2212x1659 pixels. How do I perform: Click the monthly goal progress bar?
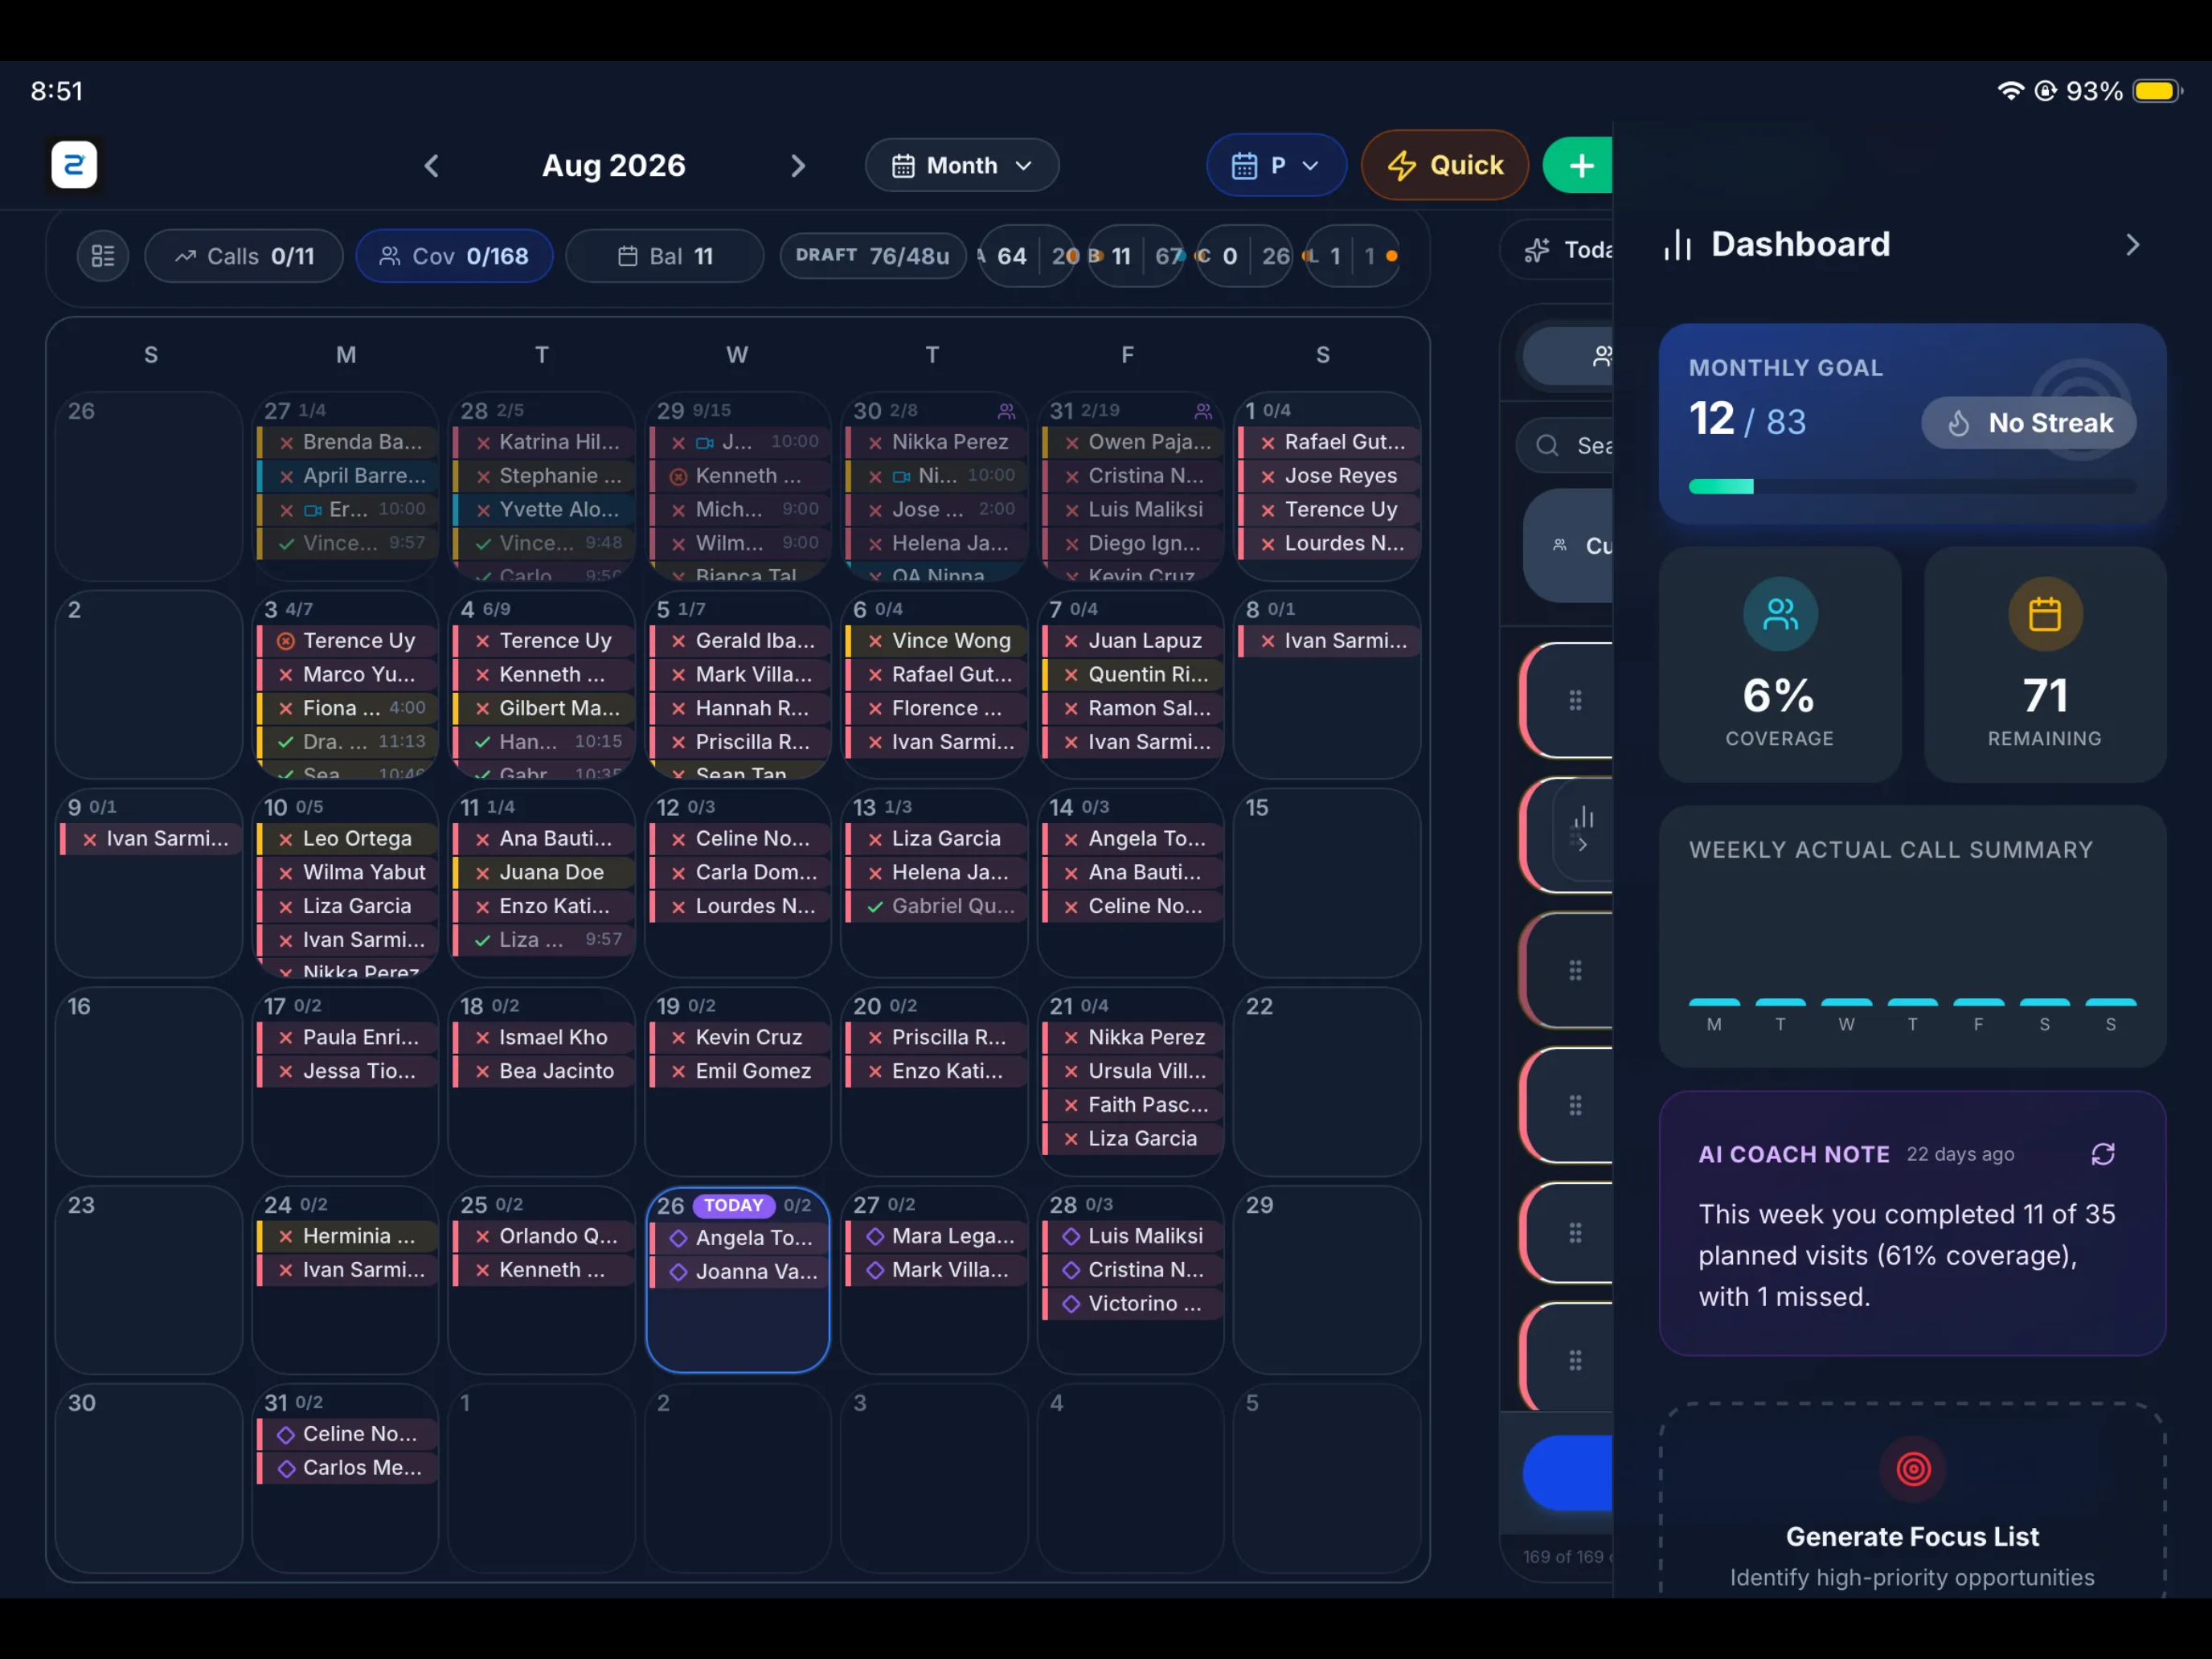click(x=1912, y=487)
